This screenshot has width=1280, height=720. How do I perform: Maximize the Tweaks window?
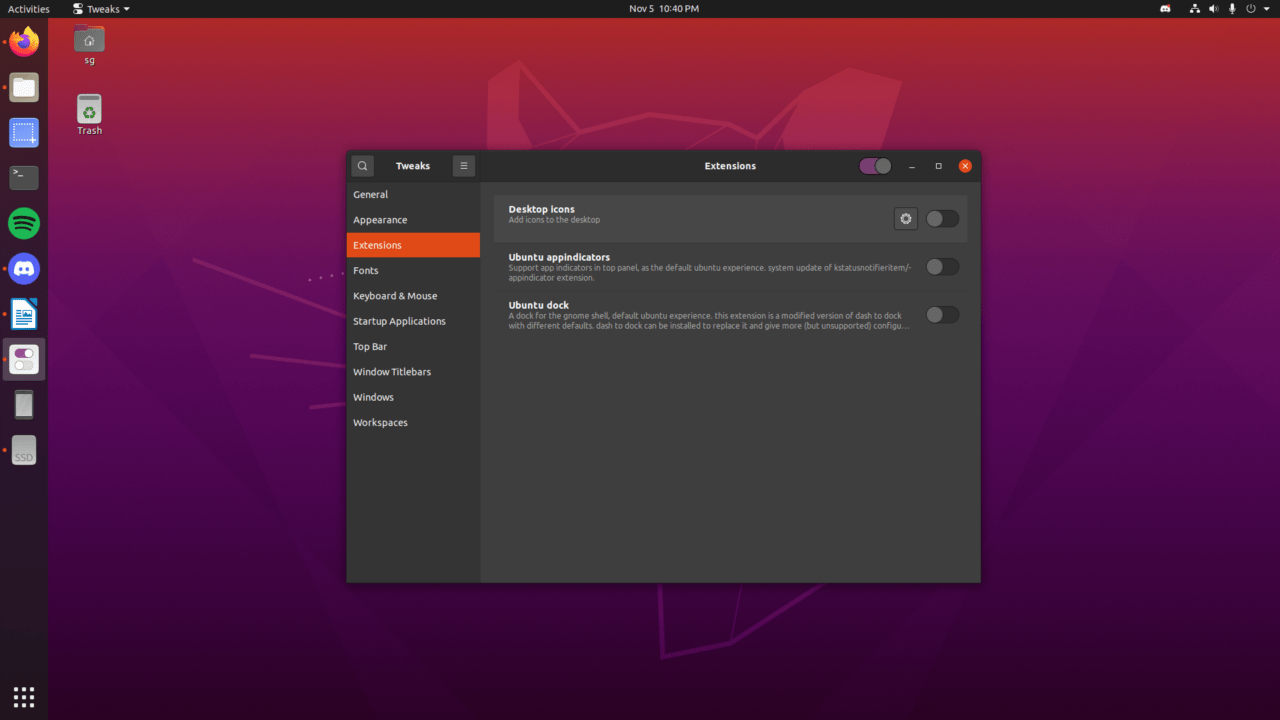(938, 166)
